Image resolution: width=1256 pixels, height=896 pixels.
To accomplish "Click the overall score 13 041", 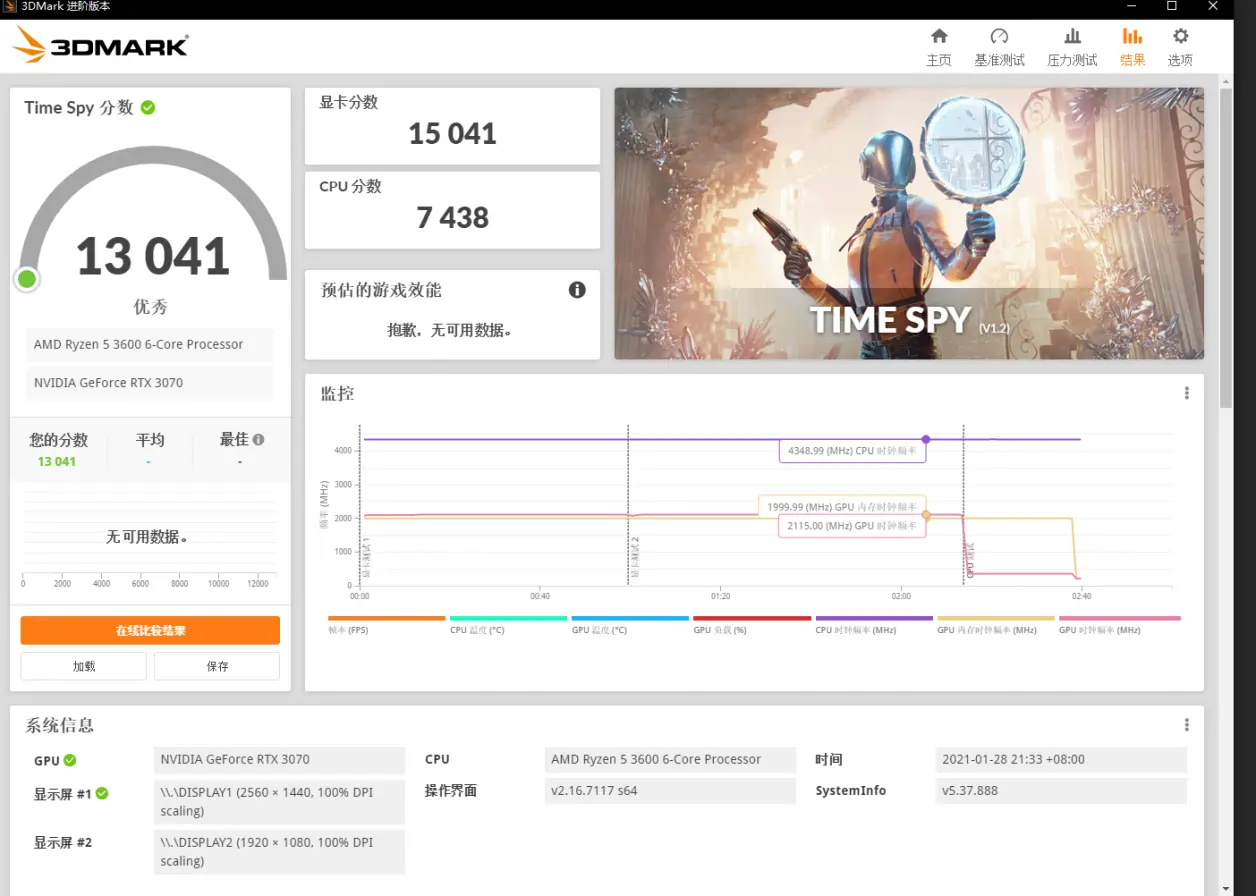I will [x=153, y=256].
